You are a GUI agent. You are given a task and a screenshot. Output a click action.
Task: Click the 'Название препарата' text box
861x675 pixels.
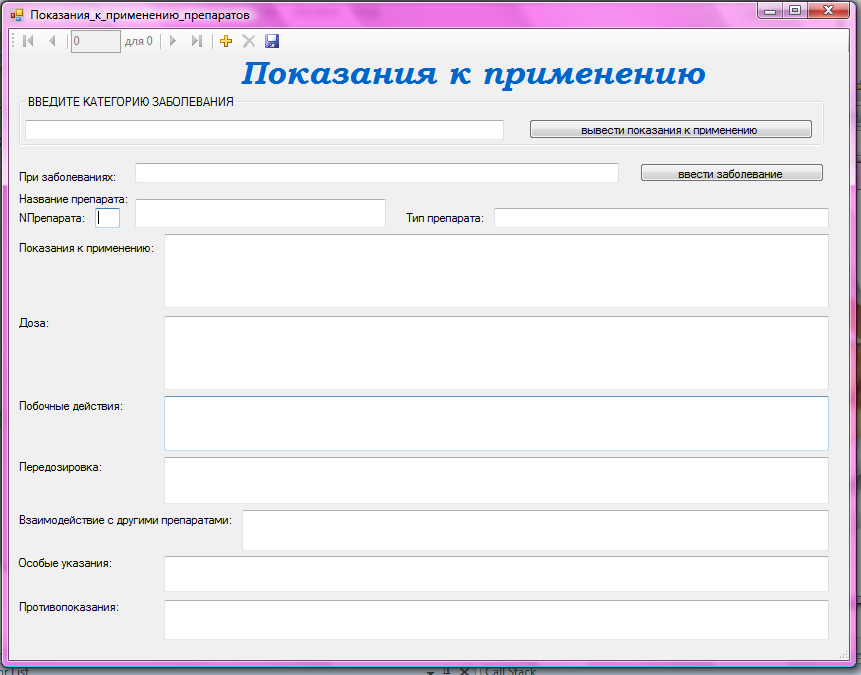(260, 214)
